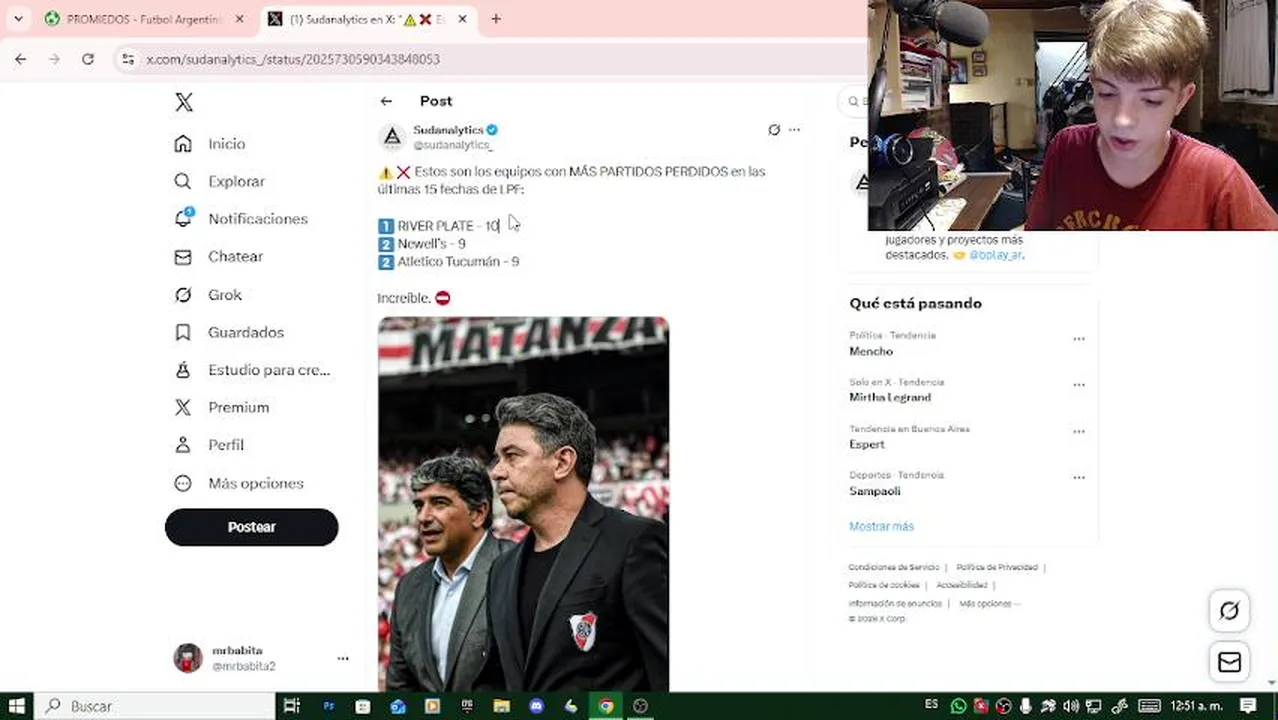Click the @bplay_ar mention link

[x=996, y=255]
